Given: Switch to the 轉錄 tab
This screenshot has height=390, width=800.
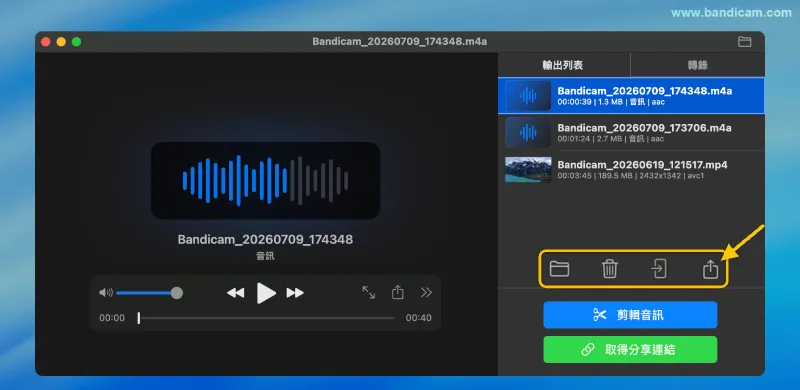Looking at the screenshot, I should pyautogui.click(x=697, y=65).
